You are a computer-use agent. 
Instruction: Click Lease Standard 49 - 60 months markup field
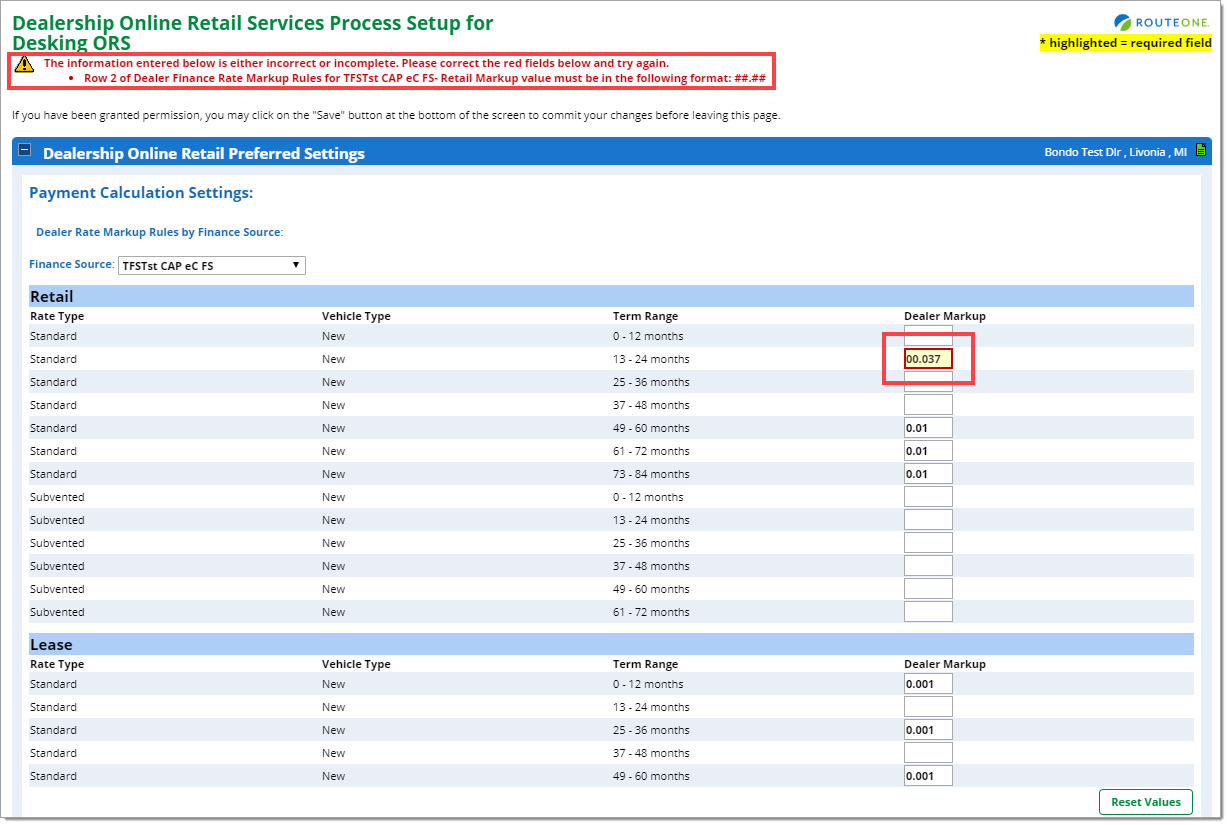[x=928, y=776]
